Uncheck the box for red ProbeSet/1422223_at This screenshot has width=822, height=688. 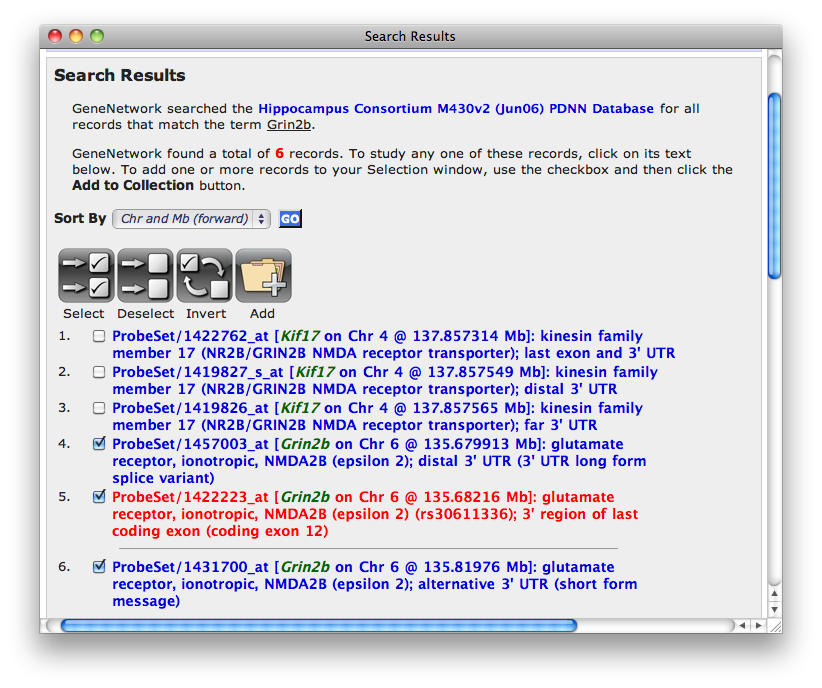(x=99, y=497)
